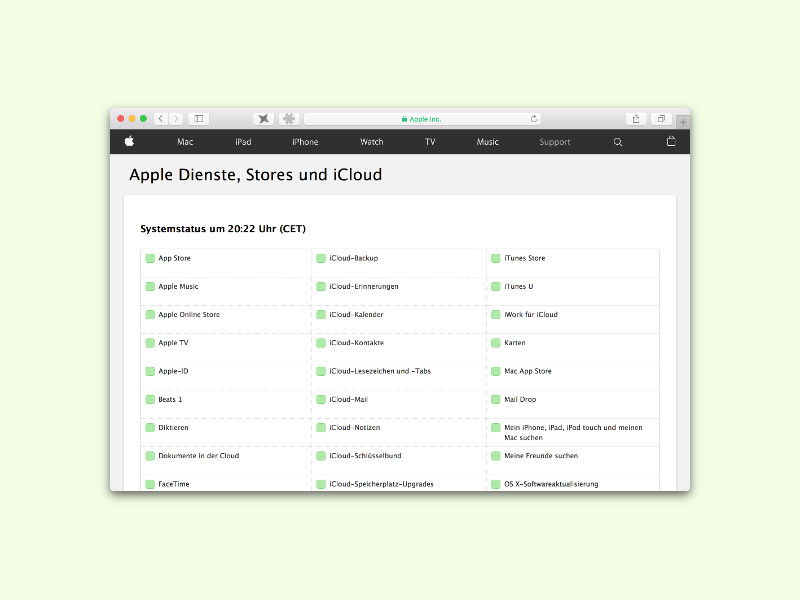Add a new tab with the plus button
Image resolution: width=800 pixels, height=600 pixels.
pyautogui.click(x=683, y=122)
